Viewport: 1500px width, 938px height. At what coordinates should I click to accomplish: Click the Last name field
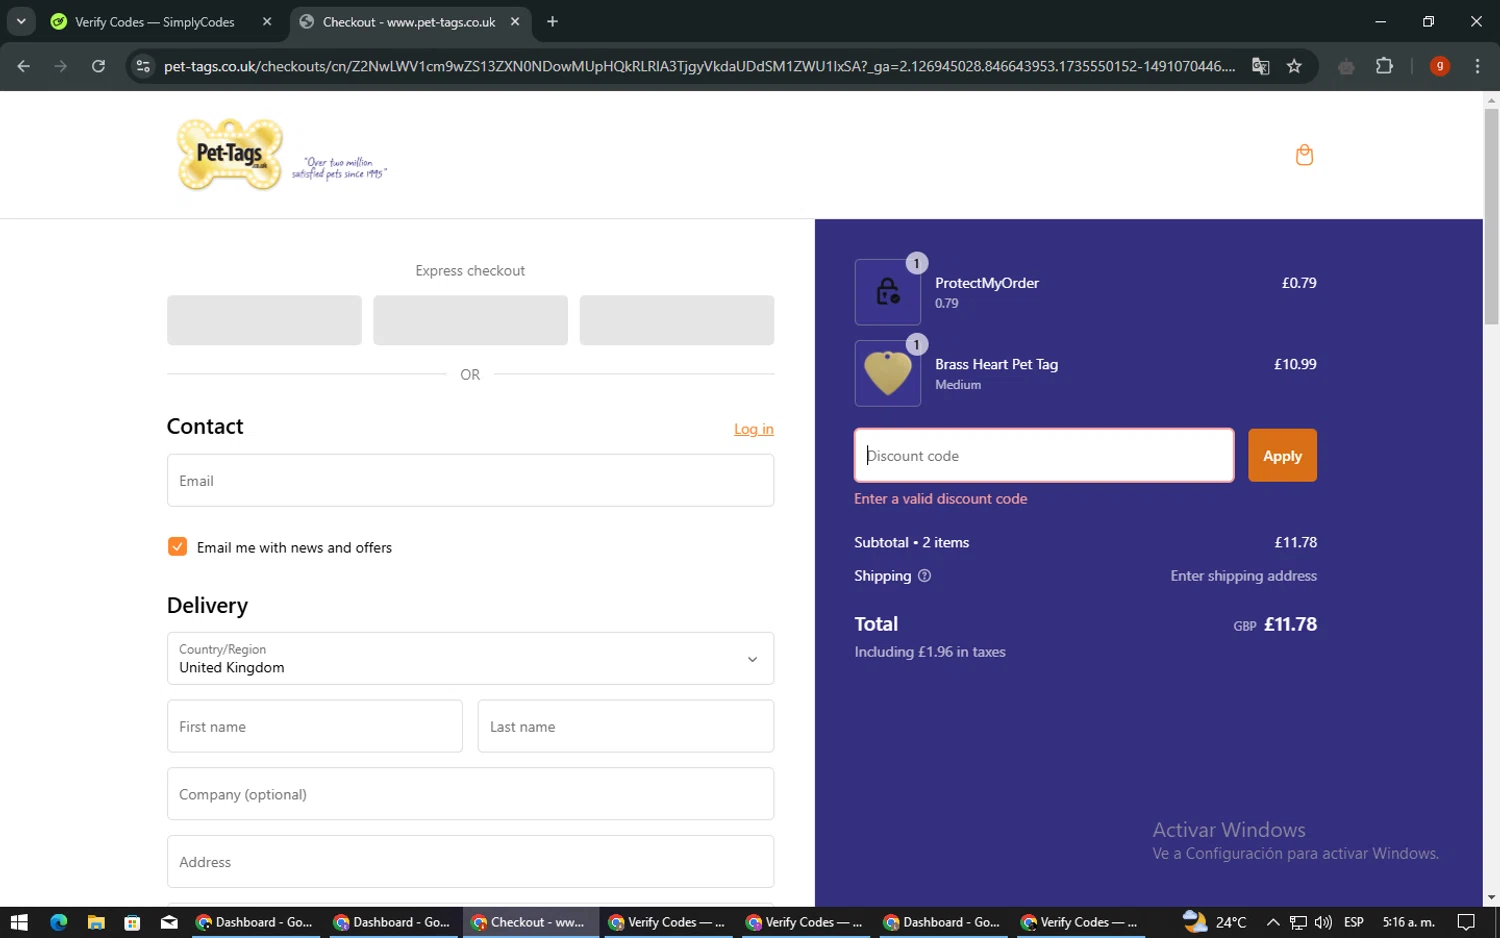coord(626,726)
